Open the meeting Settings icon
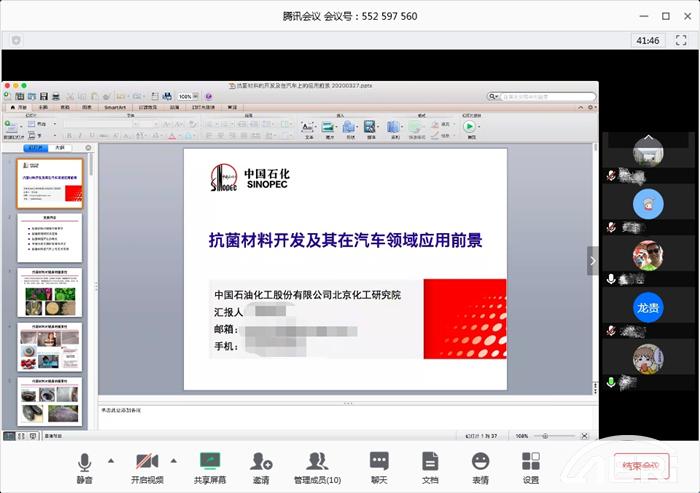 tap(531, 466)
